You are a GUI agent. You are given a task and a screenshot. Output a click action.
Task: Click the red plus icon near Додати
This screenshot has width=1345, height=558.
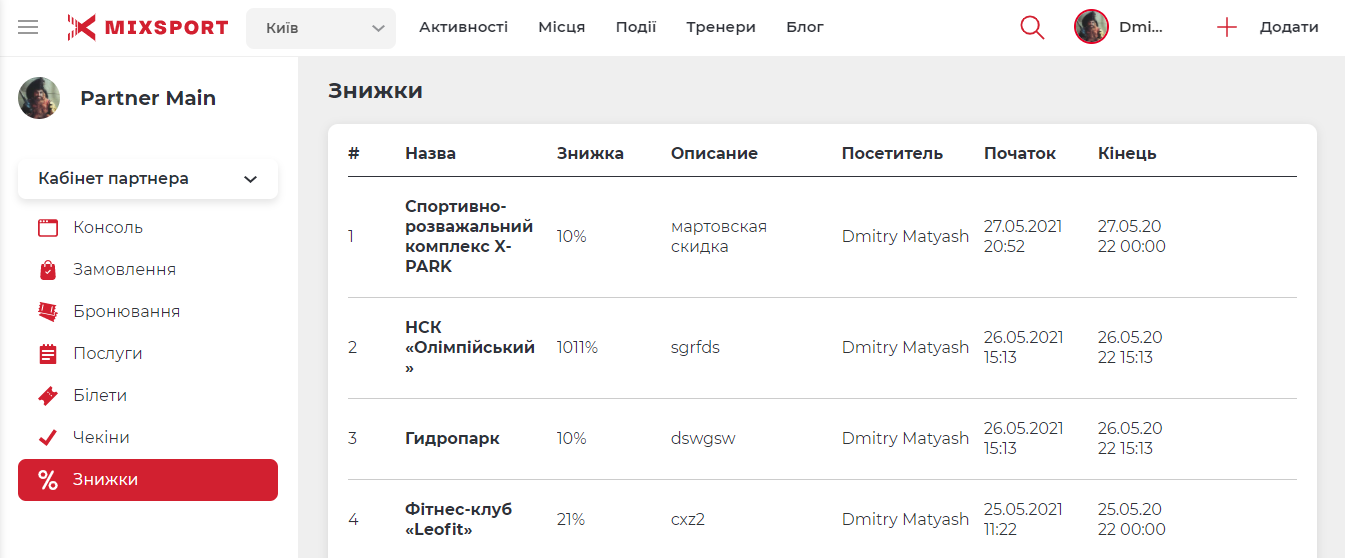click(x=1227, y=27)
